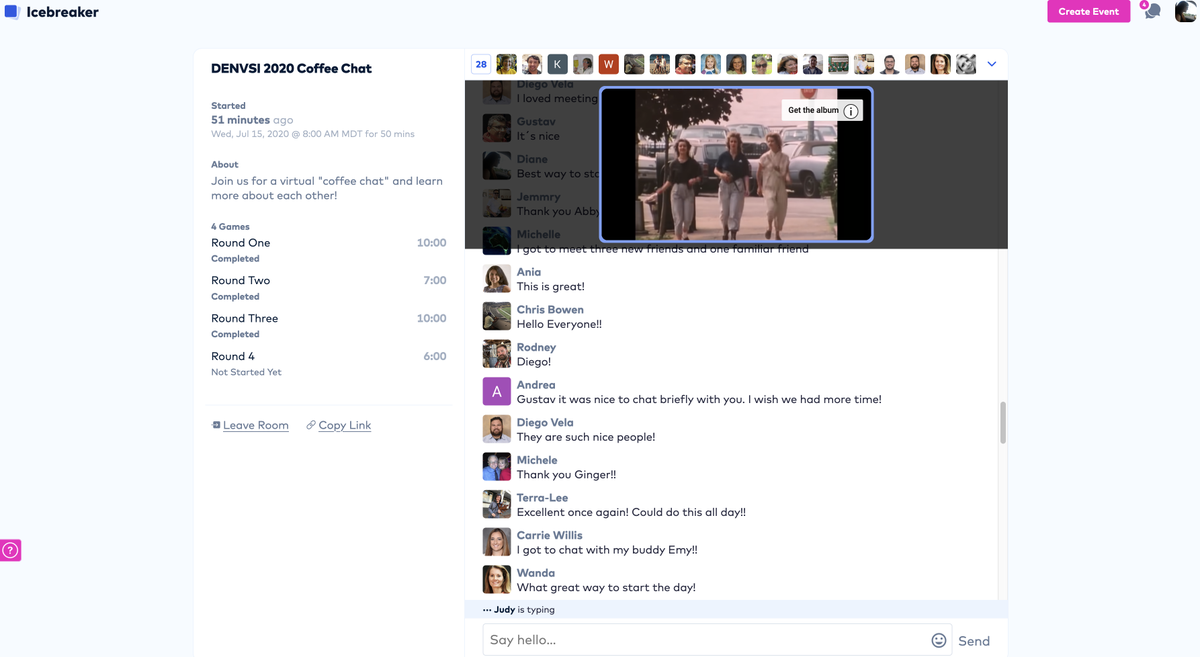Viewport: 1200px width, 657px height.
Task: Click Andrea's purple A avatar
Action: pos(497,391)
